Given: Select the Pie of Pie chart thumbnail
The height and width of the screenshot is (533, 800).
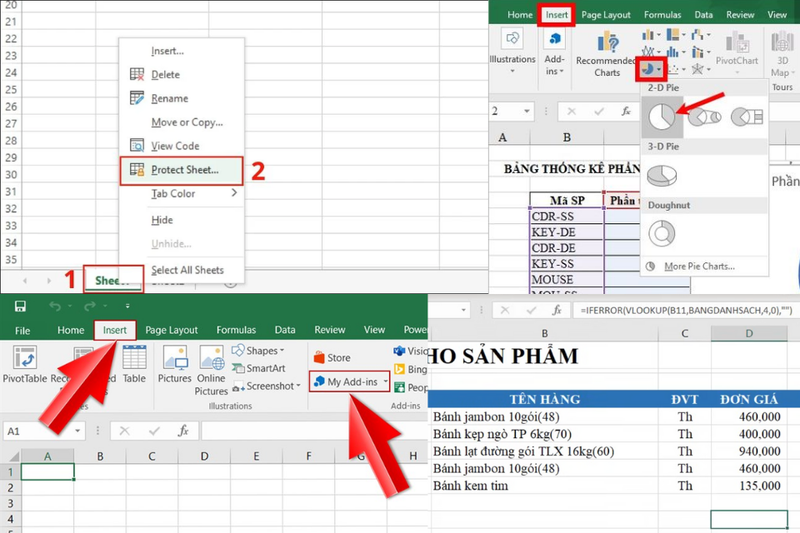Looking at the screenshot, I should click(704, 117).
